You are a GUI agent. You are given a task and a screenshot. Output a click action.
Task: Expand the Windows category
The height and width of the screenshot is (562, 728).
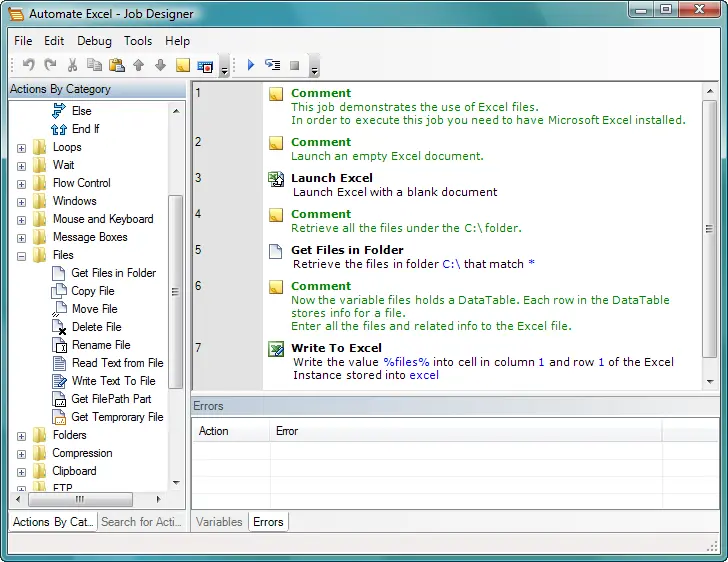21,203
